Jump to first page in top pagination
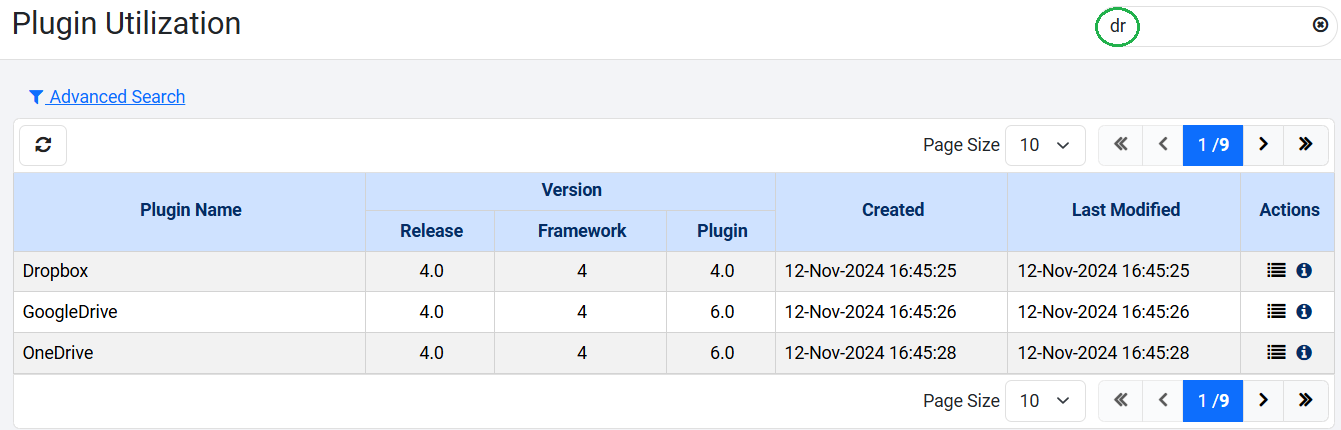 [x=1120, y=145]
